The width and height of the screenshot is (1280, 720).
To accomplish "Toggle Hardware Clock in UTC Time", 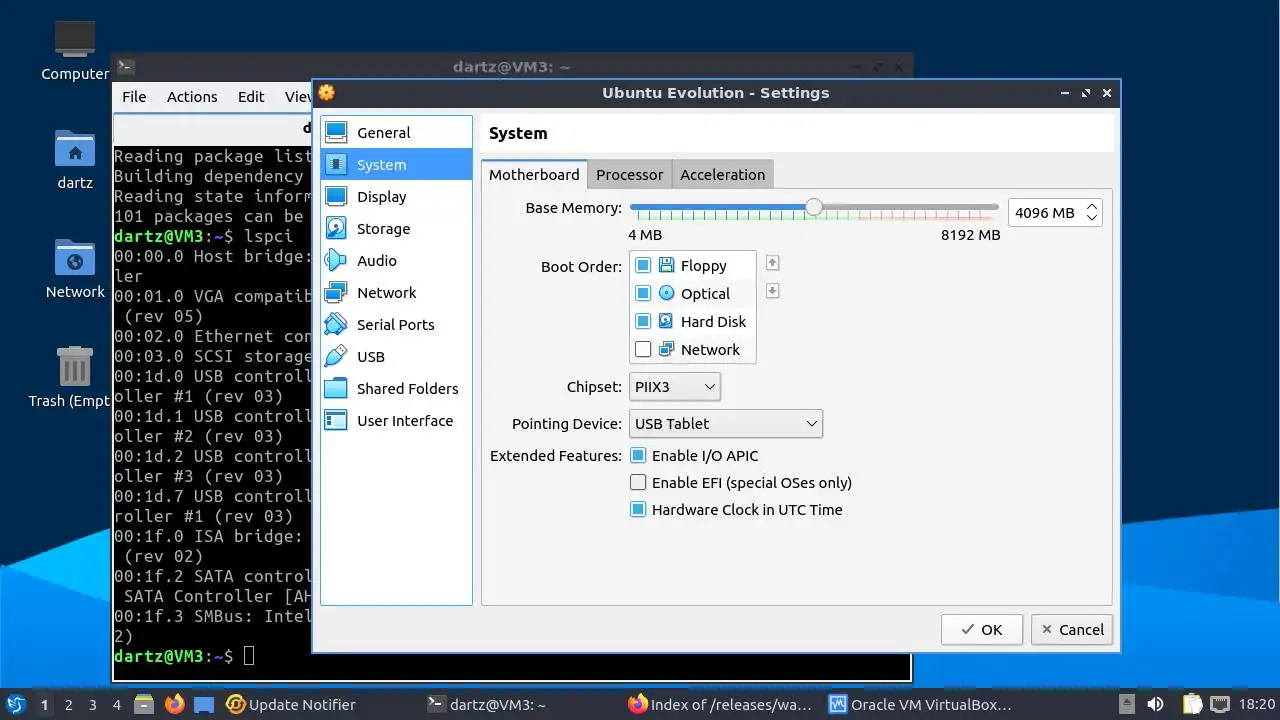I will (638, 510).
